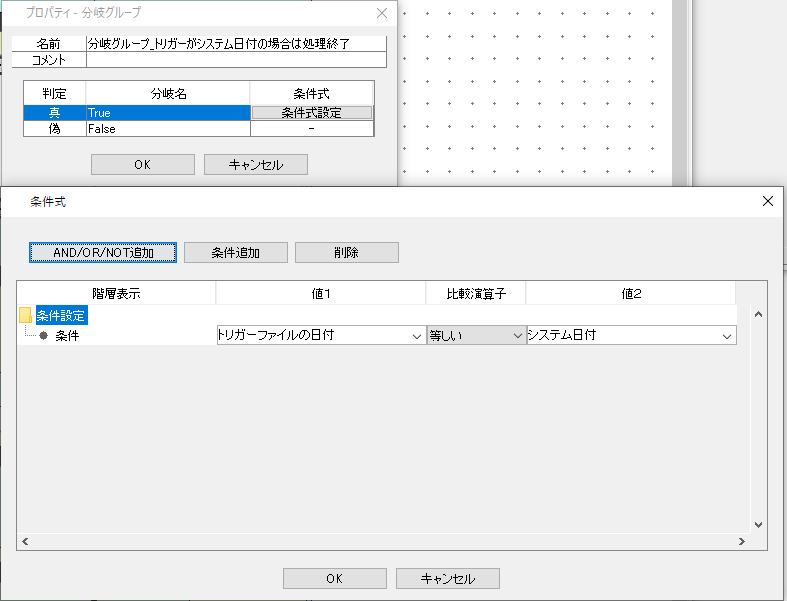The width and height of the screenshot is (787, 601).
Task: Click the empty コメント field
Action: pos(235,60)
